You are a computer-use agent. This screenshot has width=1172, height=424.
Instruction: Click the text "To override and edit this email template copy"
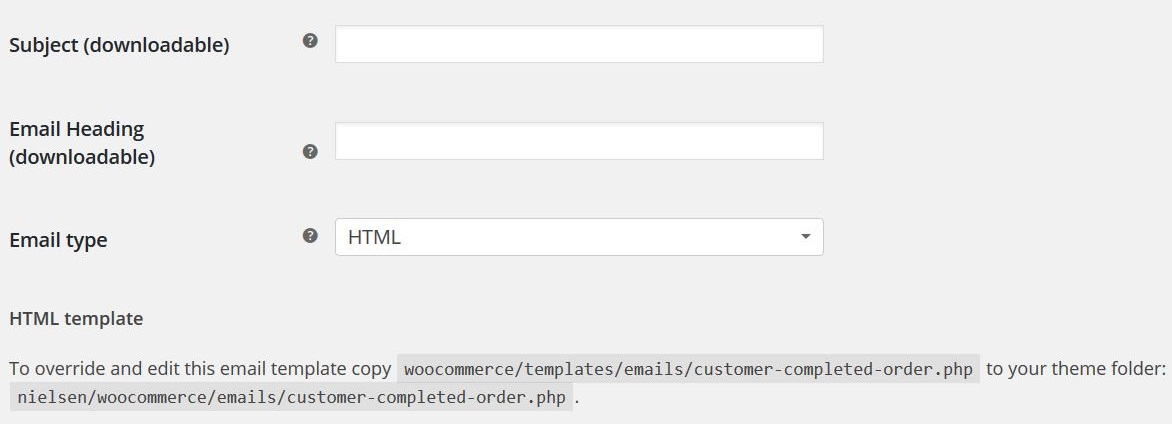click(200, 369)
